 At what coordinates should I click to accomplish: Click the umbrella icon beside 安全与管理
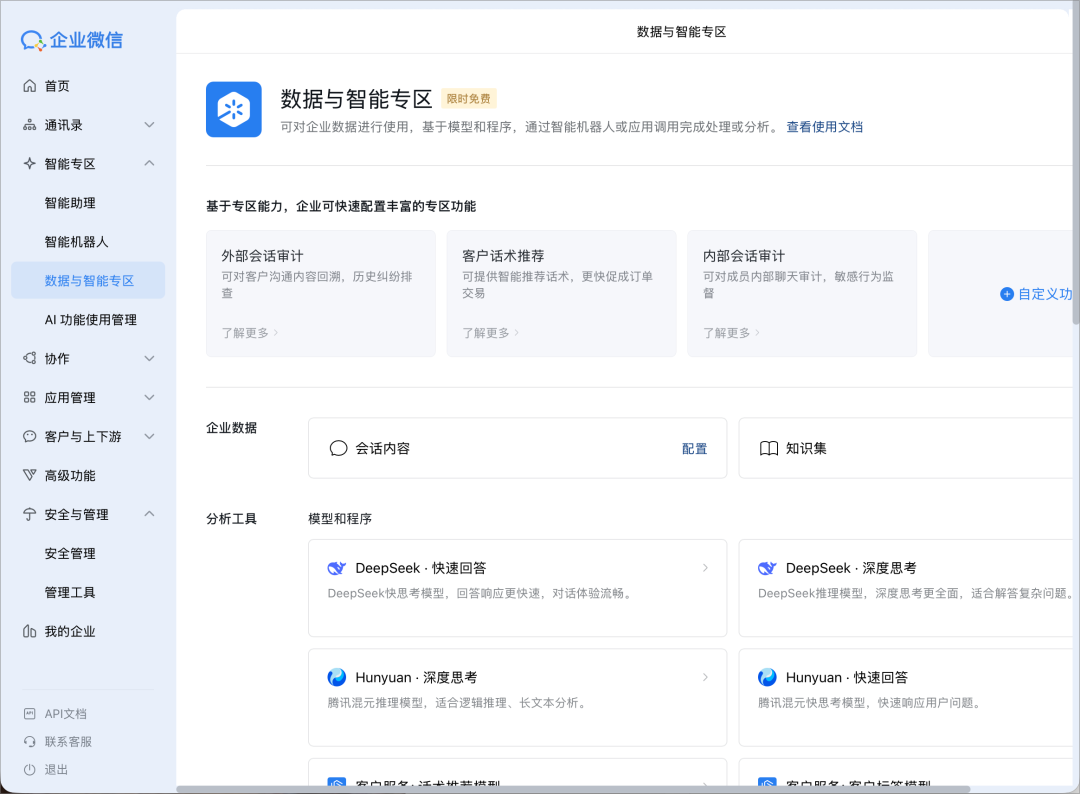coord(30,514)
